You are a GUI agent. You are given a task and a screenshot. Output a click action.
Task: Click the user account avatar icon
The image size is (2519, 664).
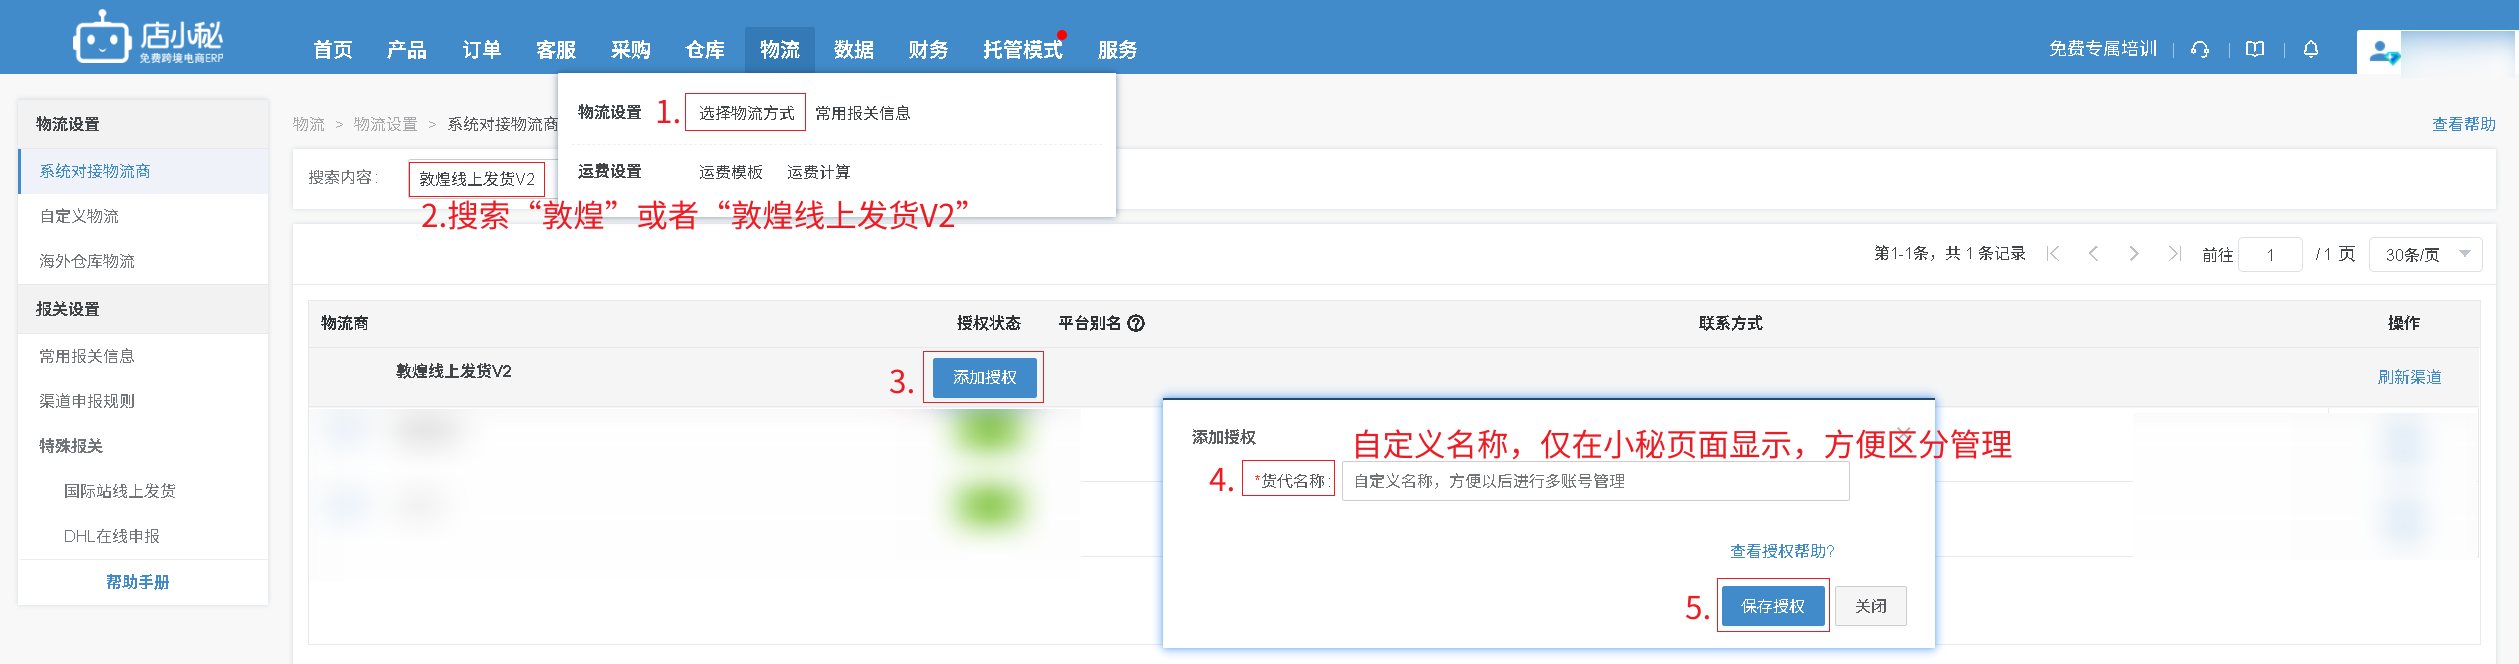click(2381, 51)
